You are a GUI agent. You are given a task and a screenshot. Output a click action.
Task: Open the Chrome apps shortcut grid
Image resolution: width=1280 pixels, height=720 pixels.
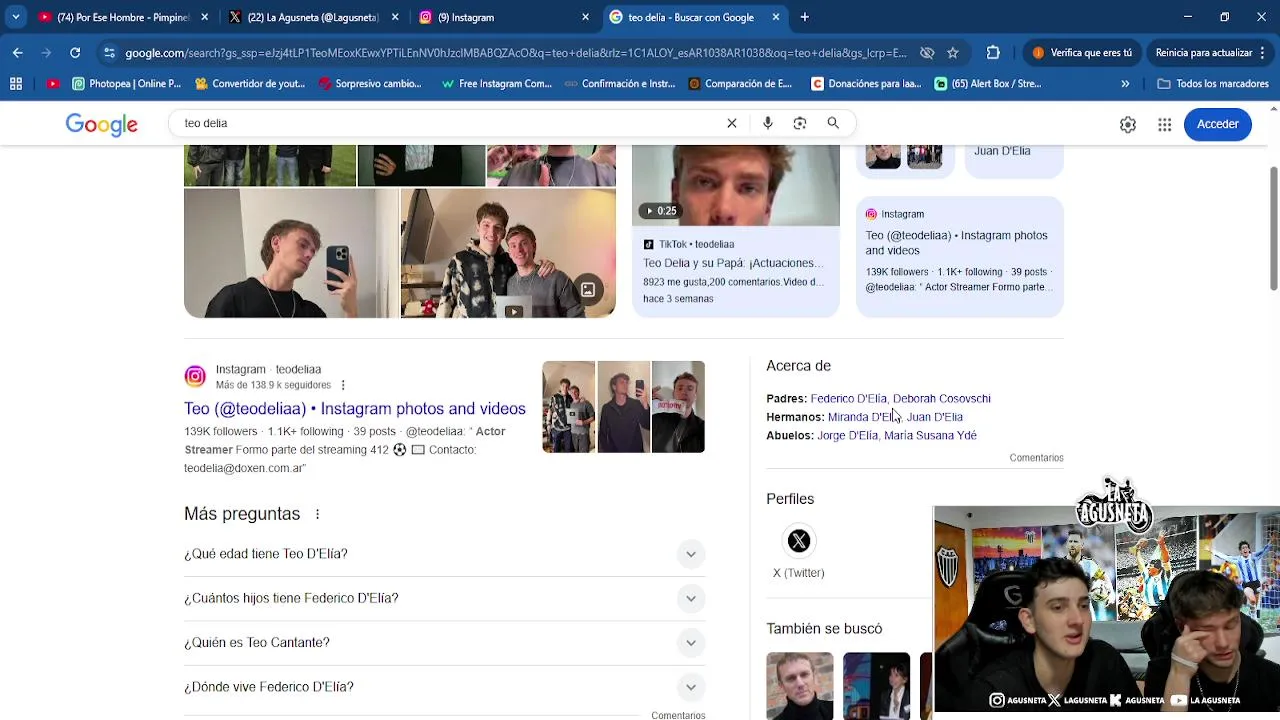[16, 84]
